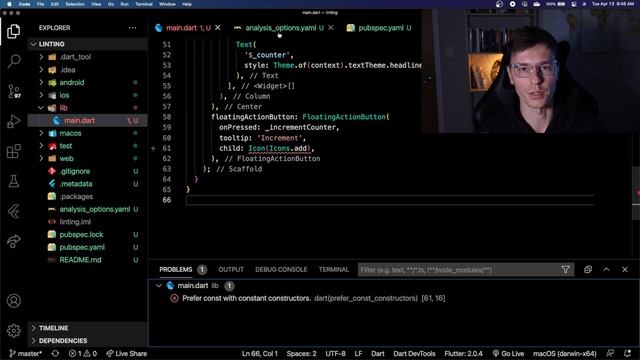Click the Go Live status button
The height and width of the screenshot is (360, 640).
click(508, 353)
